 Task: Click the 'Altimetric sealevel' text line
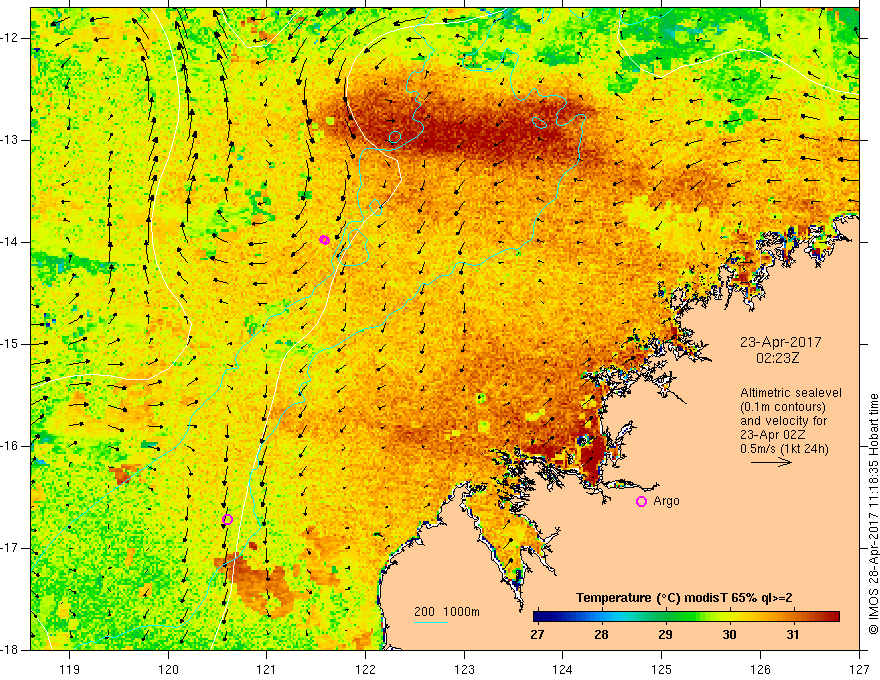[791, 393]
